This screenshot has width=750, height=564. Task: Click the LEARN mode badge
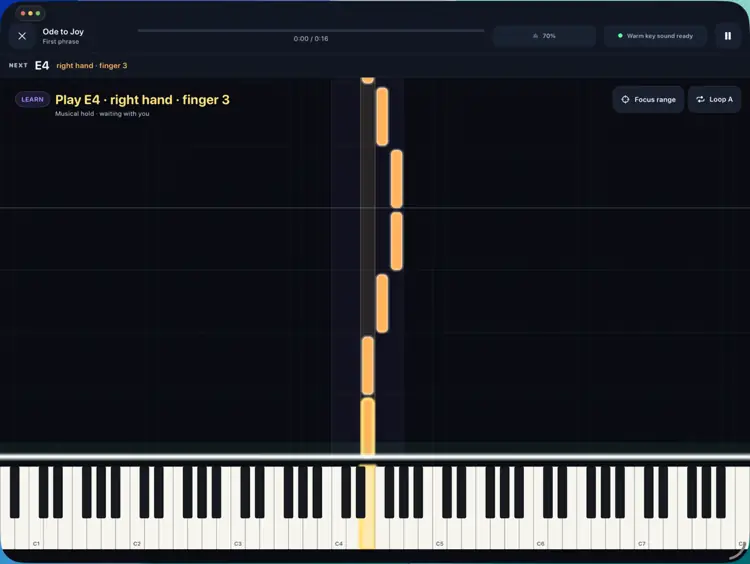(33, 100)
